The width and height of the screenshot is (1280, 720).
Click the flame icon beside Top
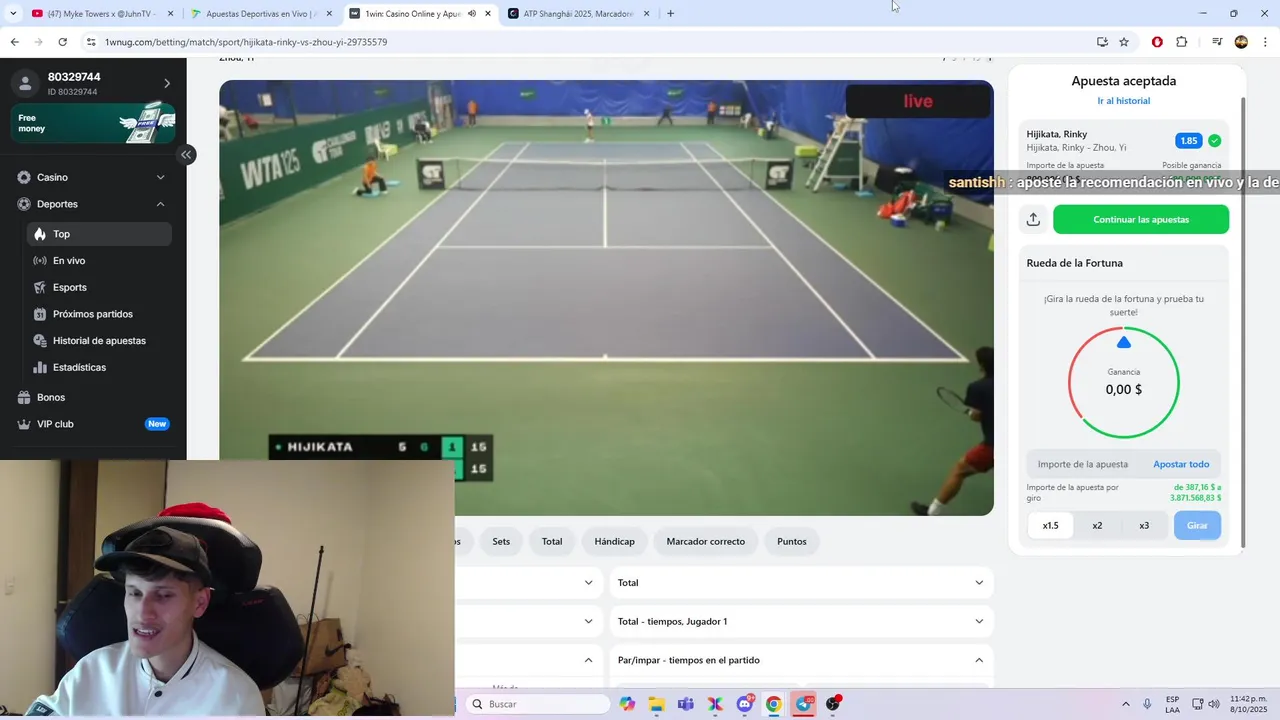pyautogui.click(x=40, y=234)
